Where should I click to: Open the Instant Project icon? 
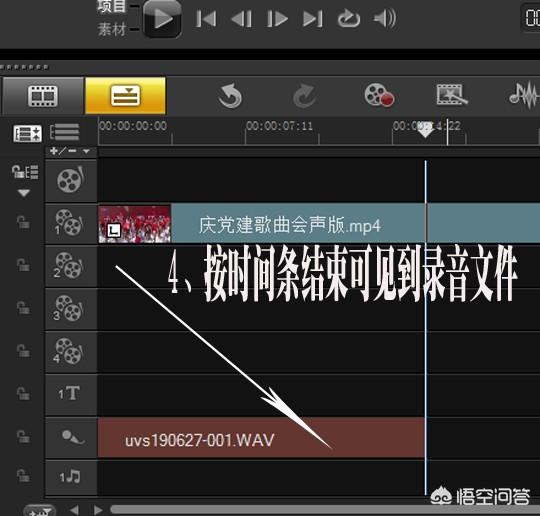[452, 94]
